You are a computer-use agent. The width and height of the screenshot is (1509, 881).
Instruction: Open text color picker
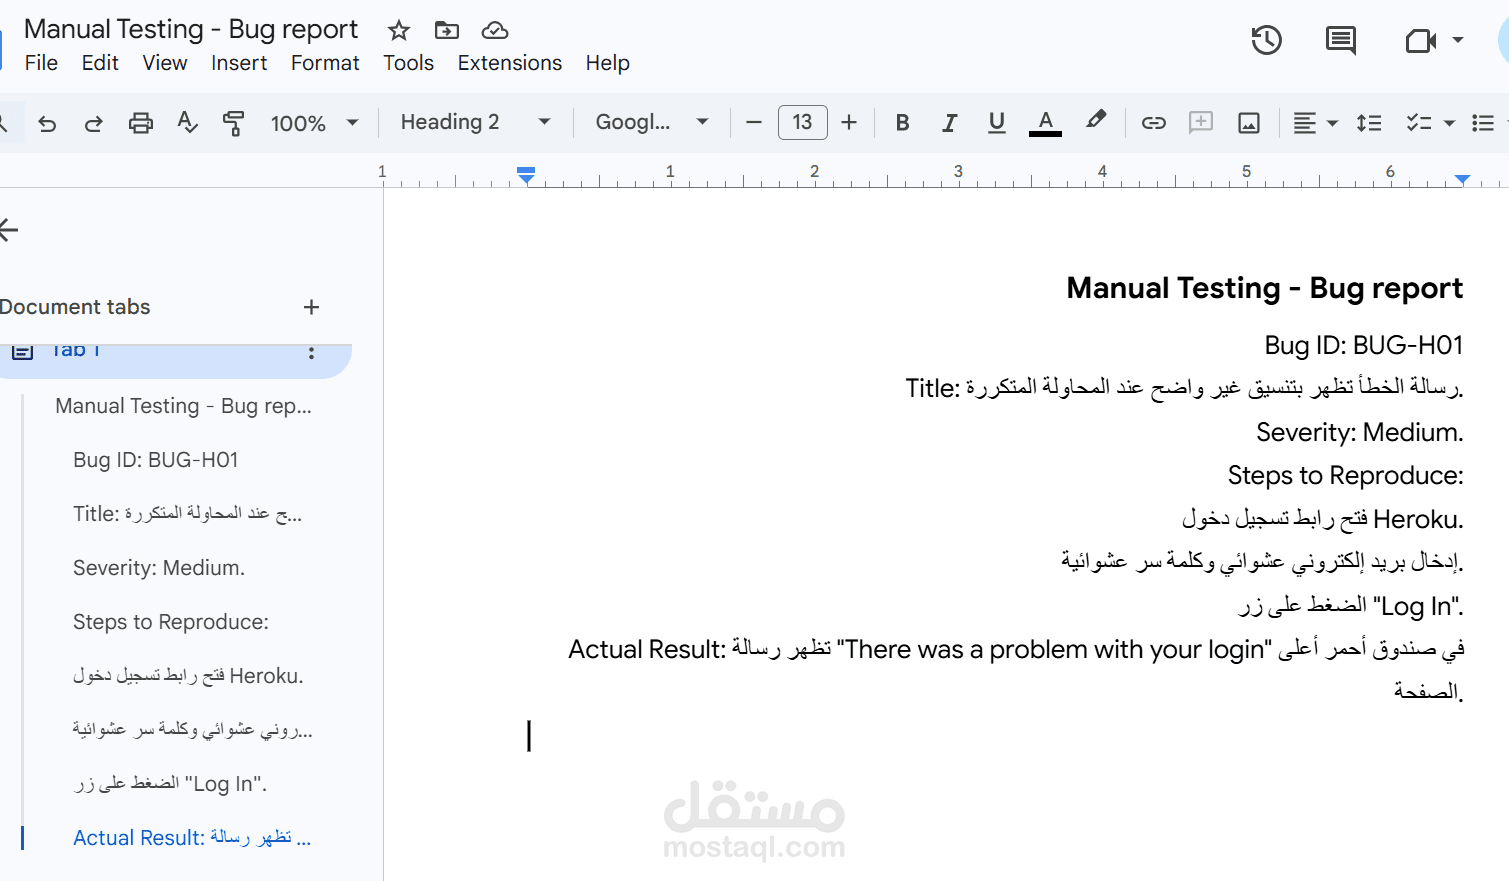[x=1045, y=122]
